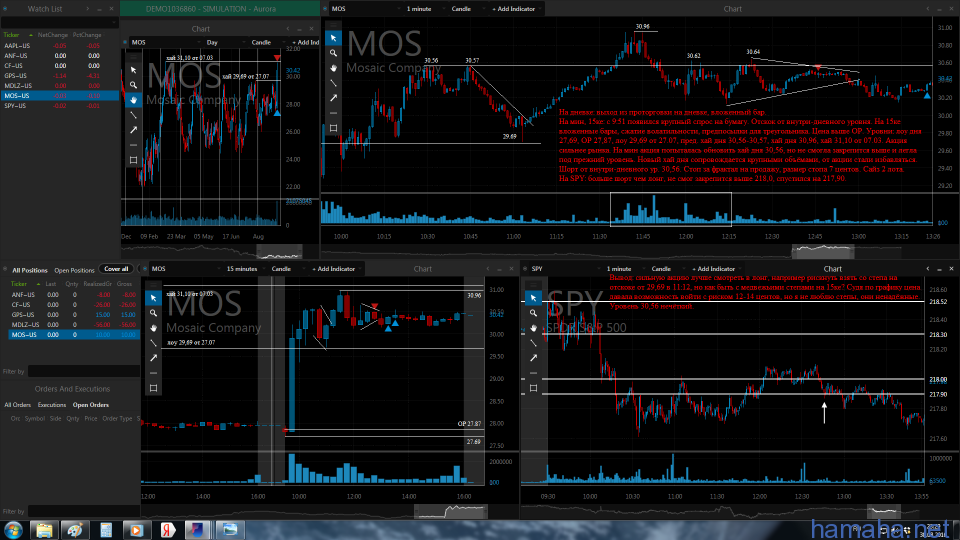The height and width of the screenshot is (540, 960).
Task: Click navigator slider under MOS 1 minute chart
Action: 823,250
